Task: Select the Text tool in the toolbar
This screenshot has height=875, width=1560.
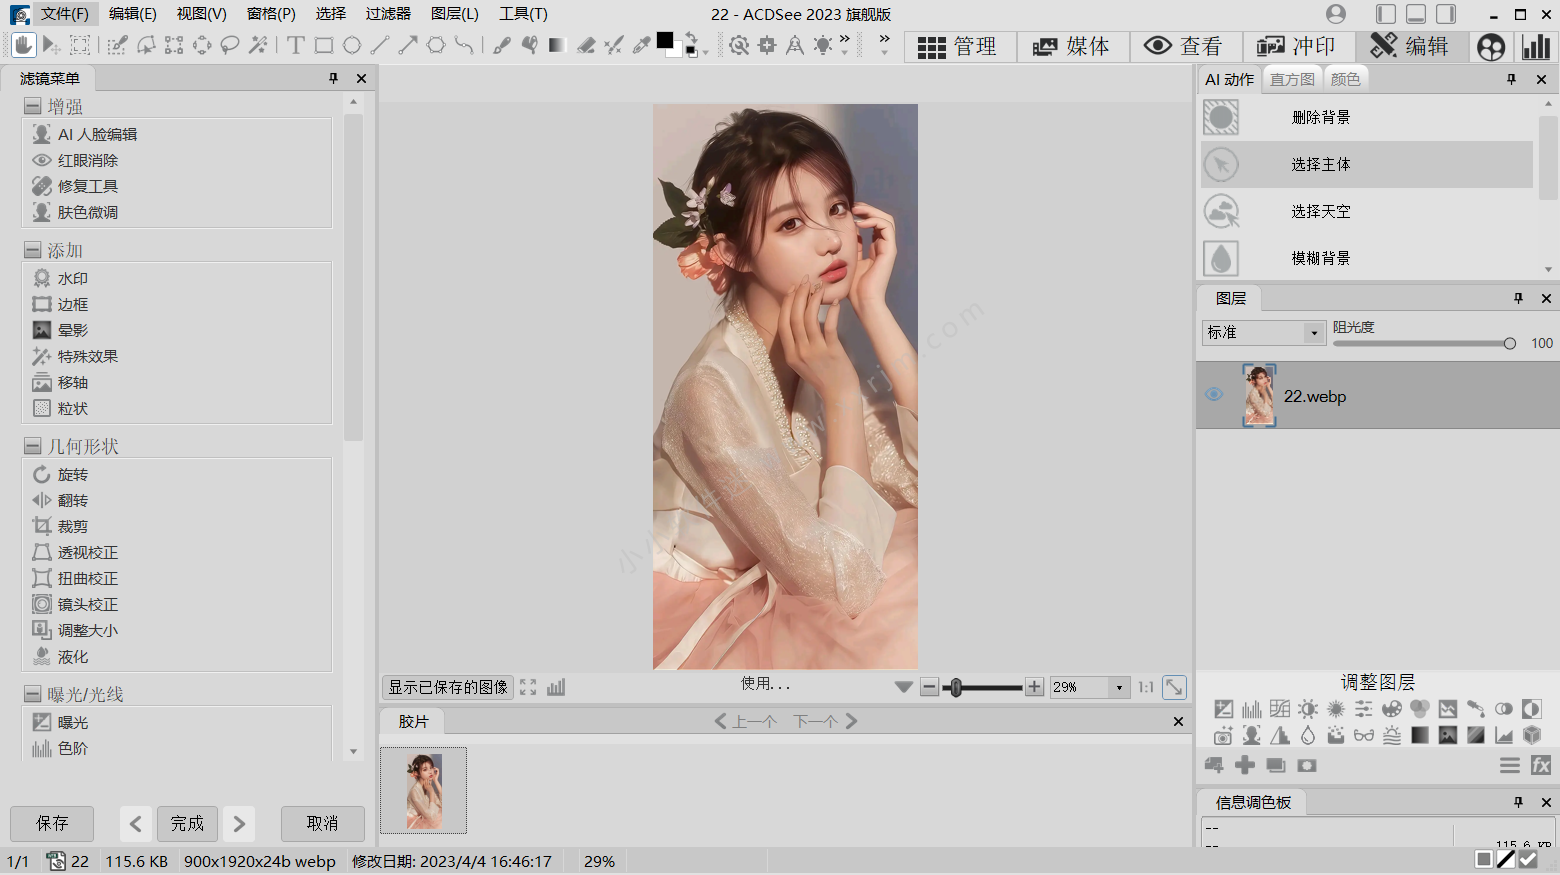Action: click(296, 45)
